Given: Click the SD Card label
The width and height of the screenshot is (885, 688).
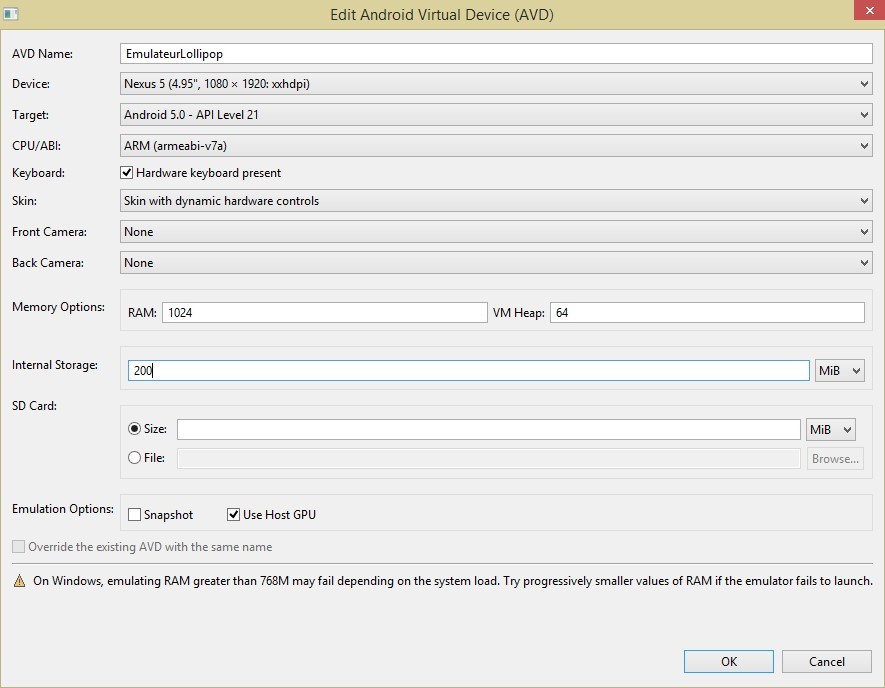Looking at the screenshot, I should [x=34, y=406].
